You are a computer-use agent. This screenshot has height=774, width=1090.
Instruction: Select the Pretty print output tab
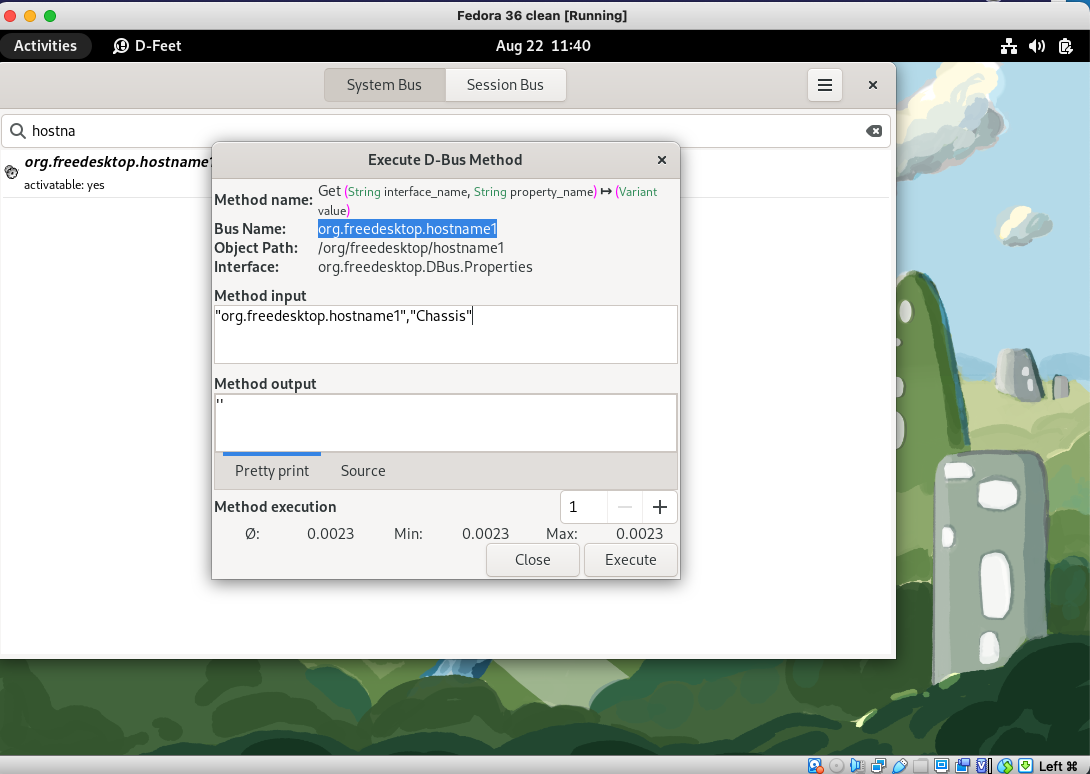coord(272,471)
